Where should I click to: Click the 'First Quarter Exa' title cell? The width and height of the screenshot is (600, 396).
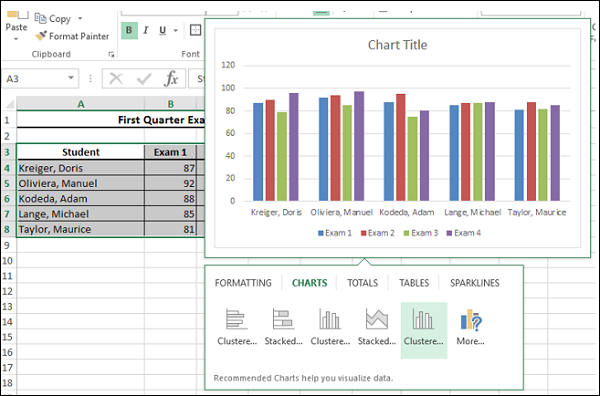(111, 120)
